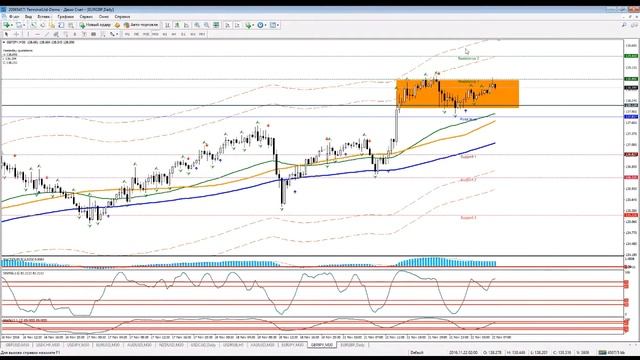This screenshot has width=640, height=360.
Task: Open the Market Watch window icon
Action: pos(33,25)
